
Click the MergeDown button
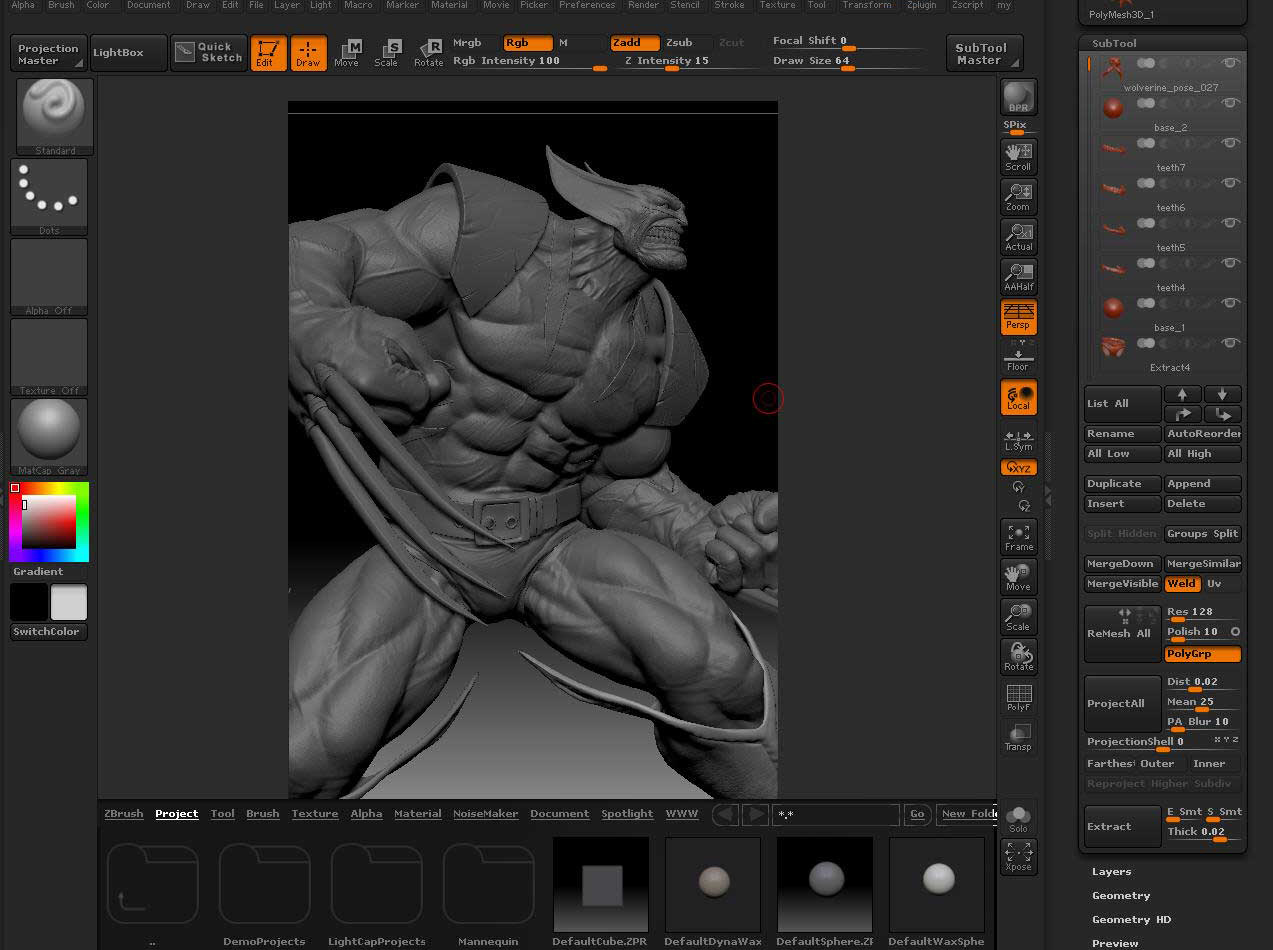click(x=1122, y=564)
